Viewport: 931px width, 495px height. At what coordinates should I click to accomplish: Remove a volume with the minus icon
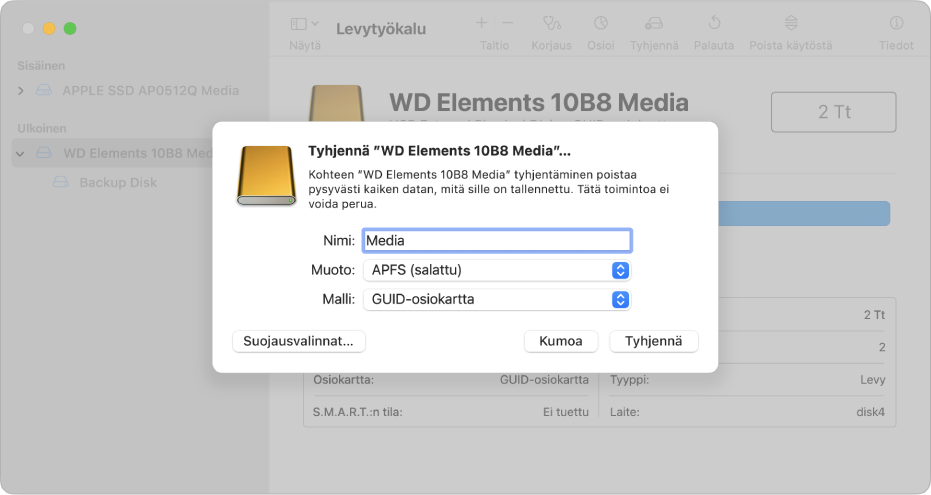click(507, 23)
